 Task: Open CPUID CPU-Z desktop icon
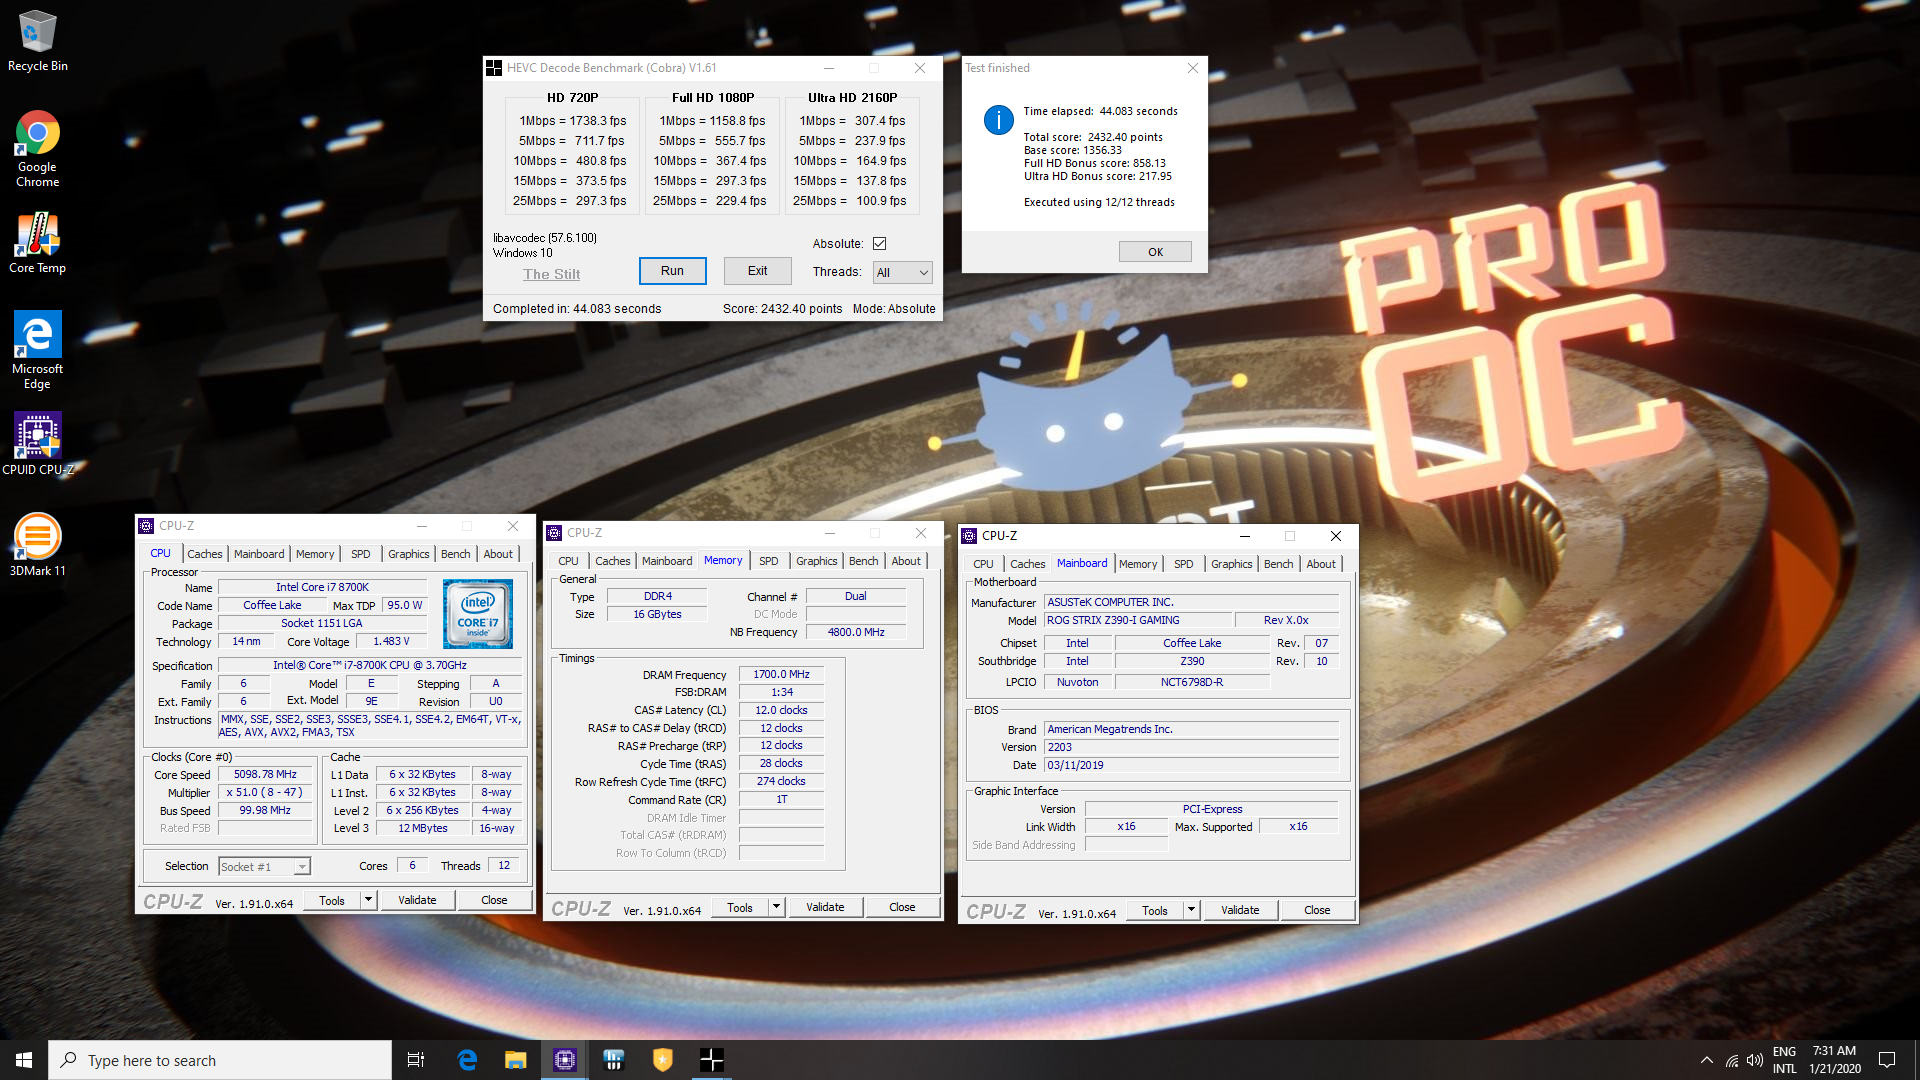37,443
